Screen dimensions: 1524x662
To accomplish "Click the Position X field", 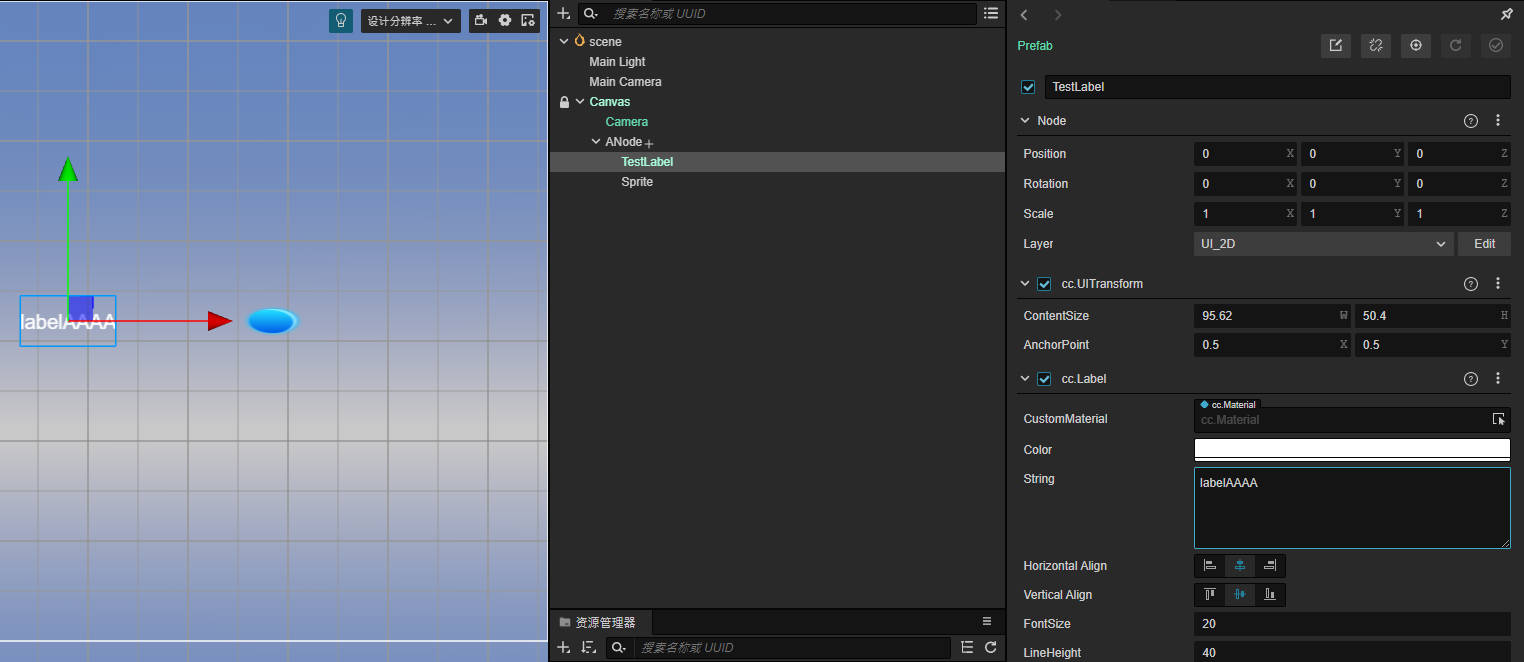I will click(1245, 154).
